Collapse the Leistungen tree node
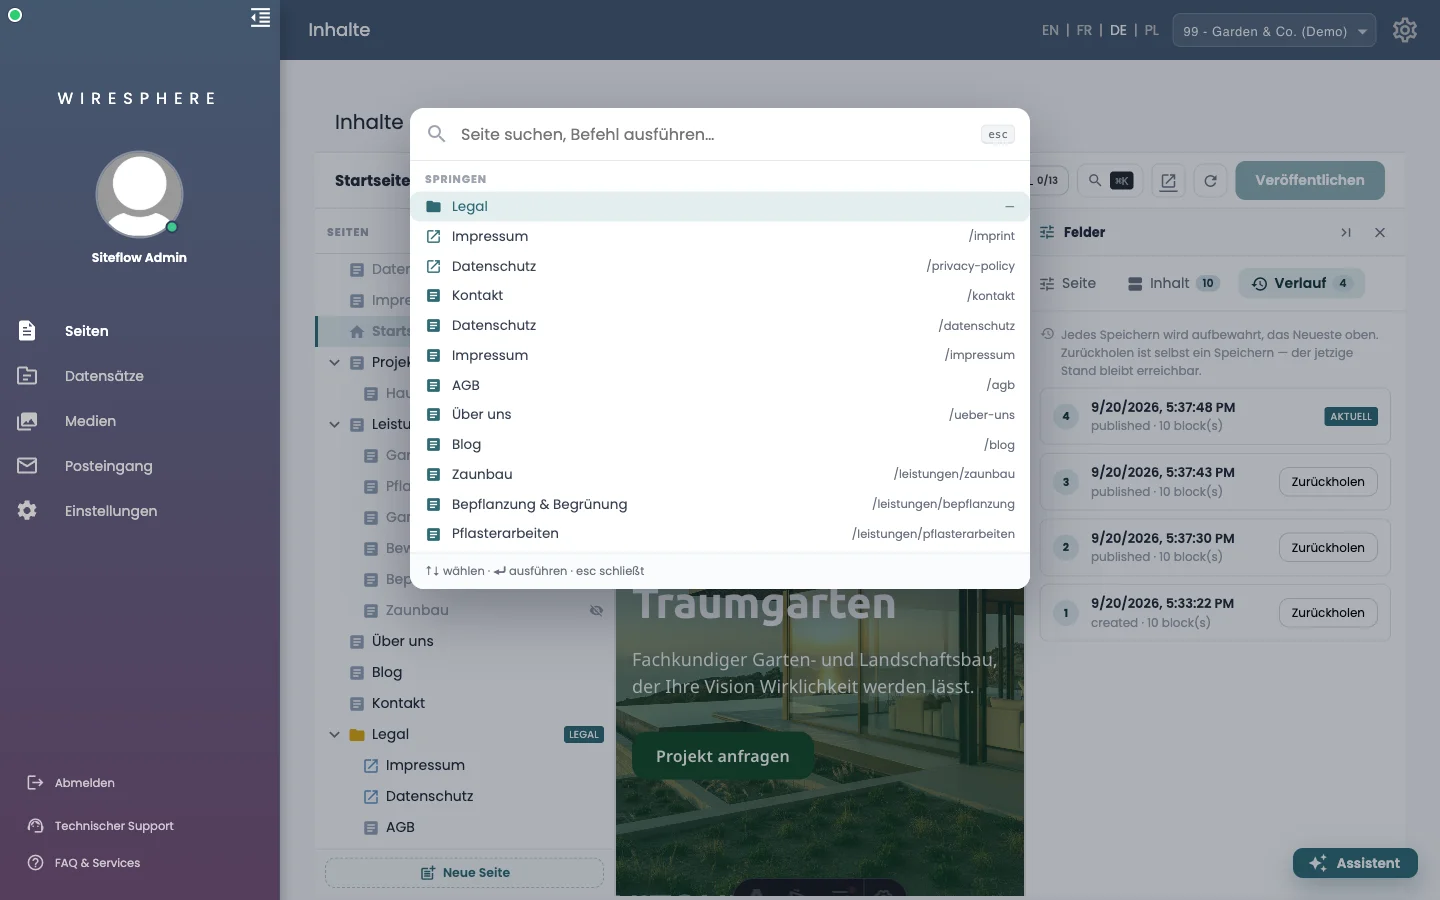The height and width of the screenshot is (900, 1440). tap(335, 424)
